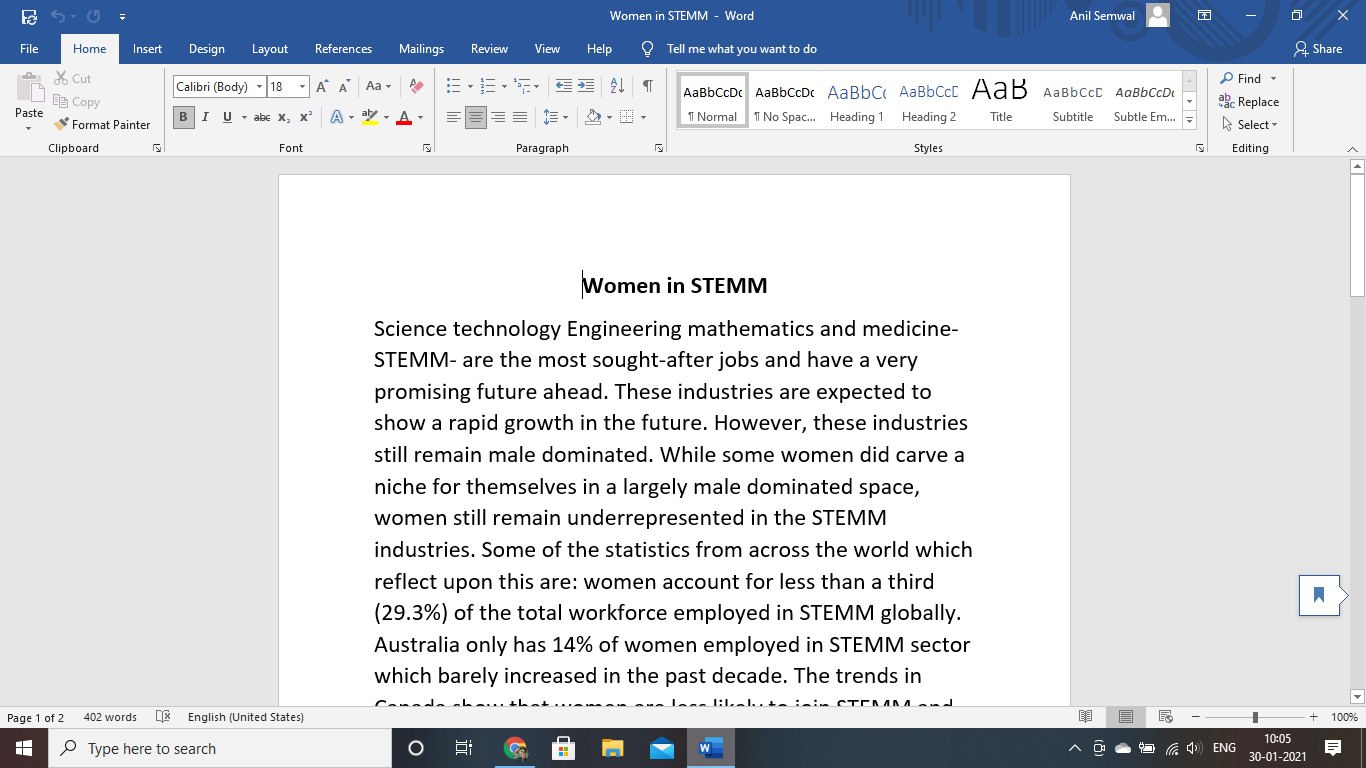
Task: Open the font size dropdown
Action: (x=303, y=87)
